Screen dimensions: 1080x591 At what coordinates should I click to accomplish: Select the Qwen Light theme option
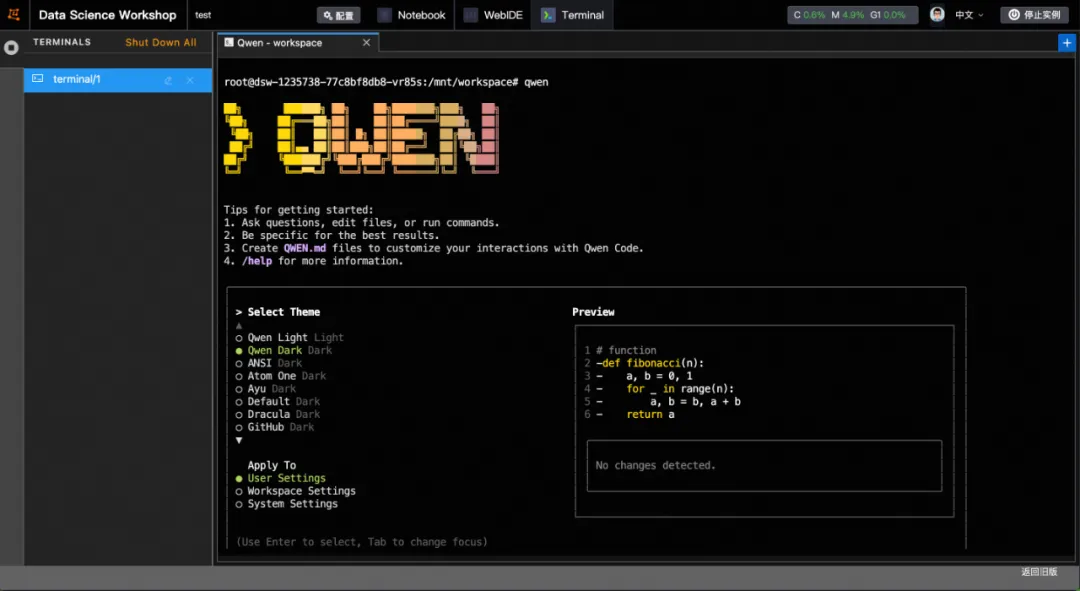click(x=289, y=338)
